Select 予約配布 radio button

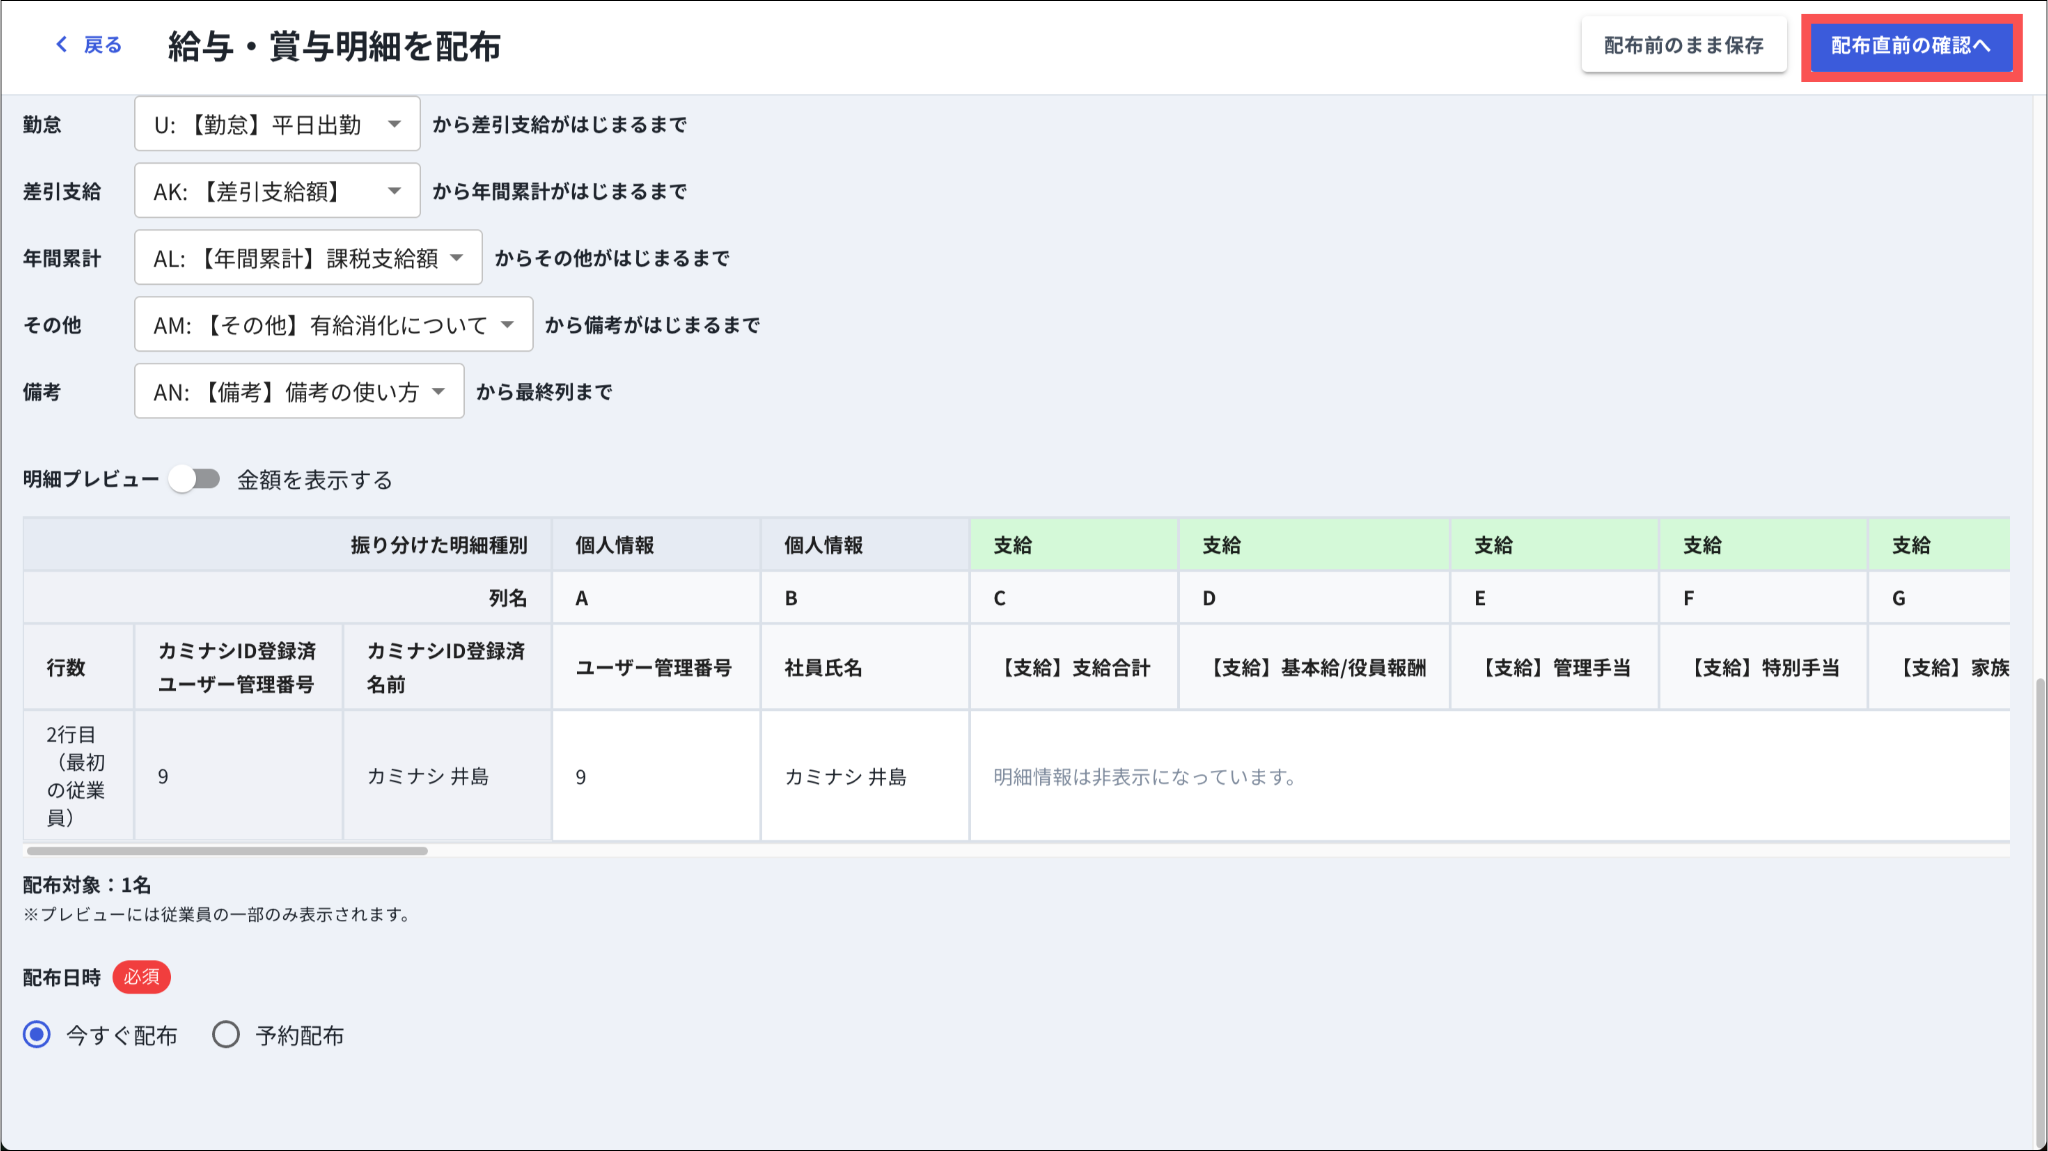(x=226, y=1035)
